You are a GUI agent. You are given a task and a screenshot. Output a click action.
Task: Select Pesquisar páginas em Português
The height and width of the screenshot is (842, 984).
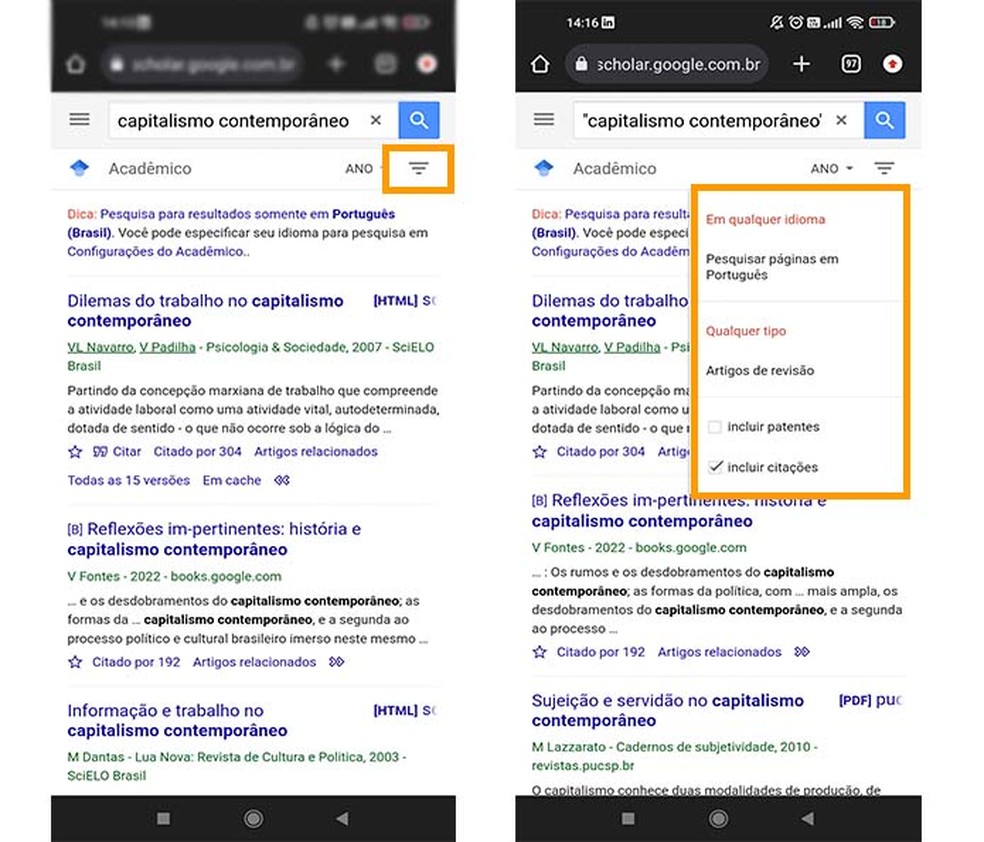click(x=772, y=267)
